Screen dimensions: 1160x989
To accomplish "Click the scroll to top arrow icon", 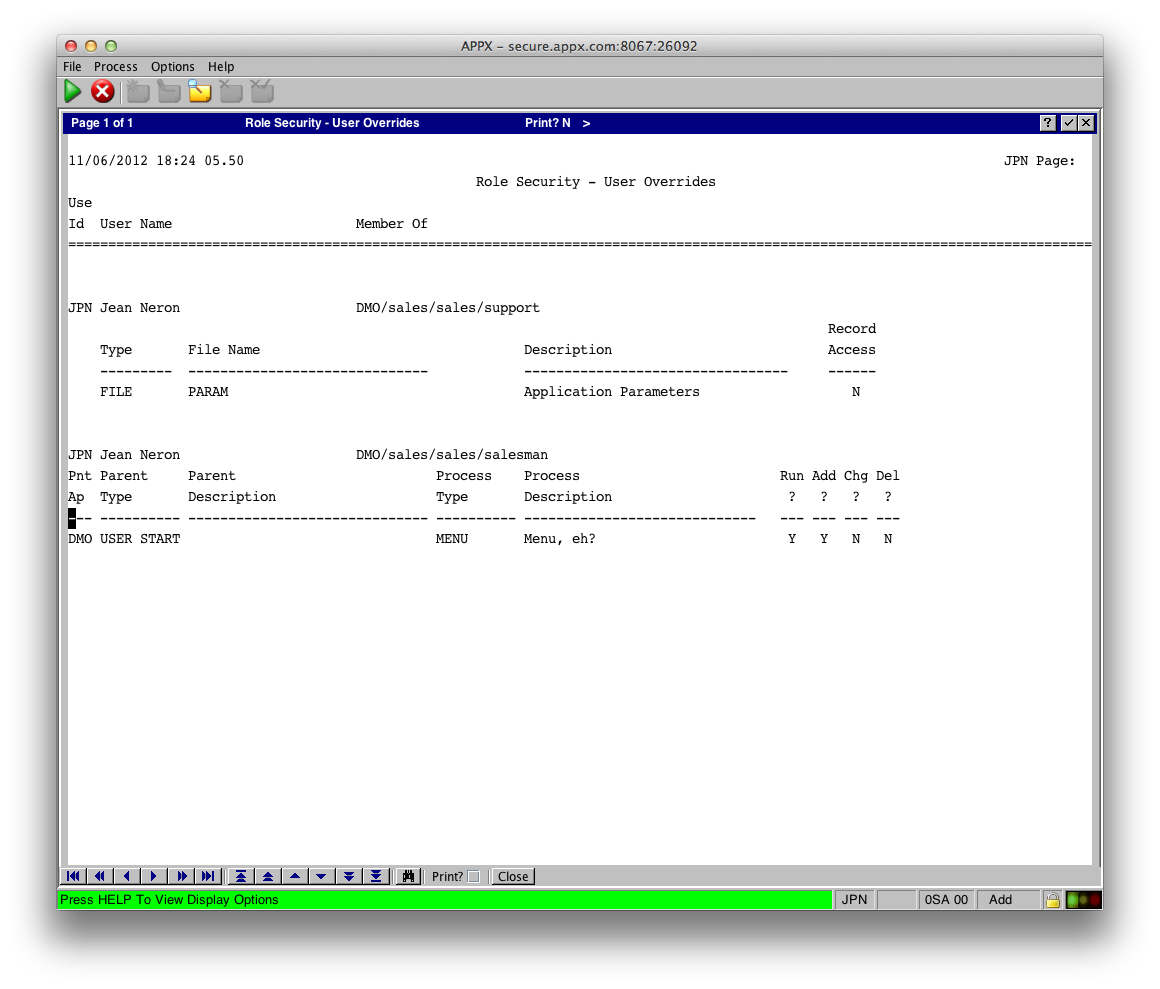I will [x=240, y=876].
